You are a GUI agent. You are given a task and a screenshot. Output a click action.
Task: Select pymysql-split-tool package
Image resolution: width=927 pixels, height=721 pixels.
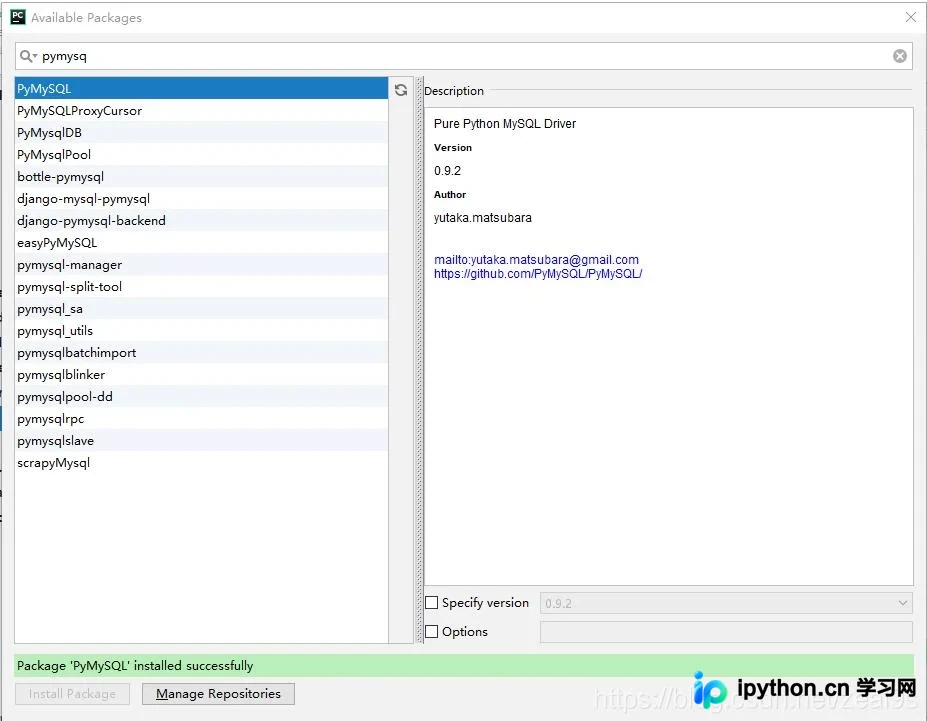201,287
